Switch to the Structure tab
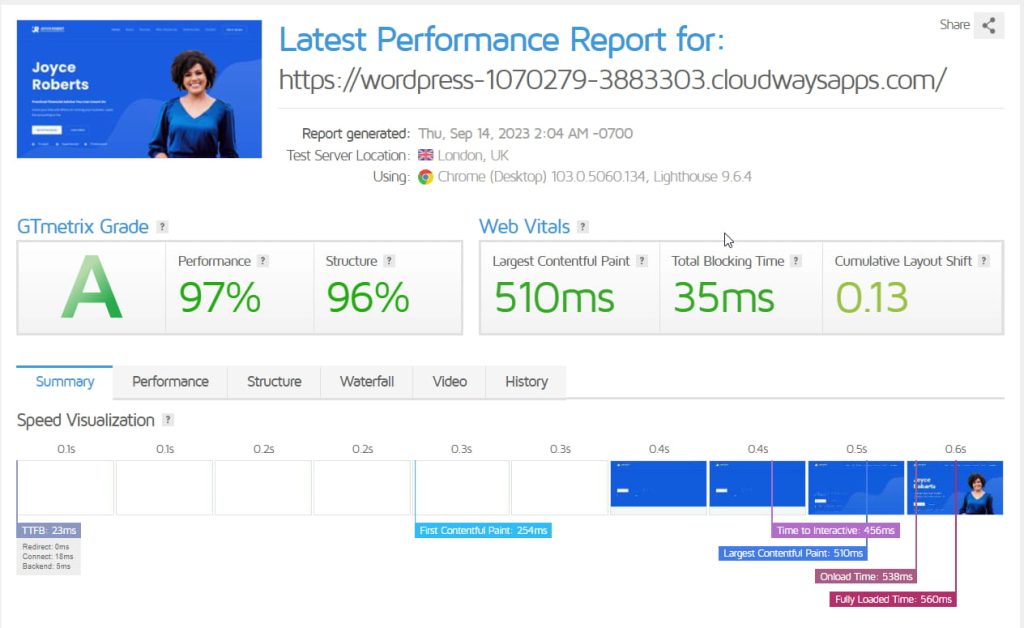This screenshot has height=628, width=1024. (274, 382)
